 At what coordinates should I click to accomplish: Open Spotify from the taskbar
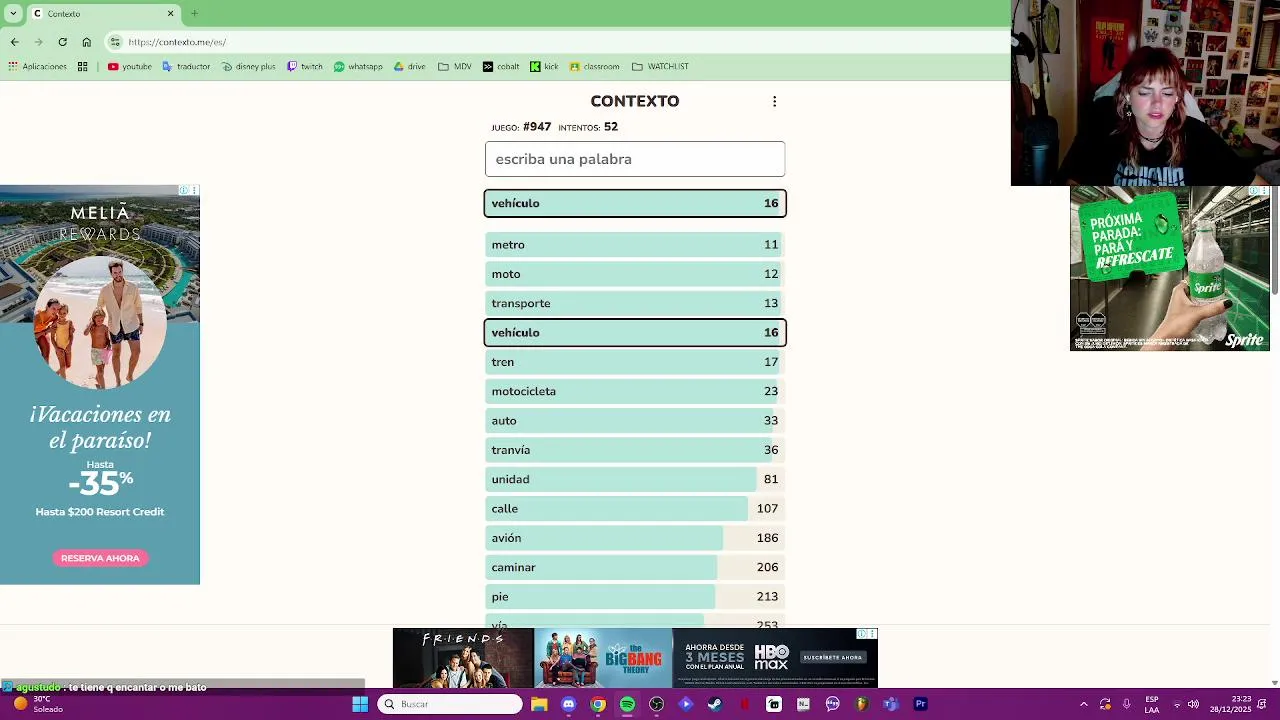coord(627,704)
